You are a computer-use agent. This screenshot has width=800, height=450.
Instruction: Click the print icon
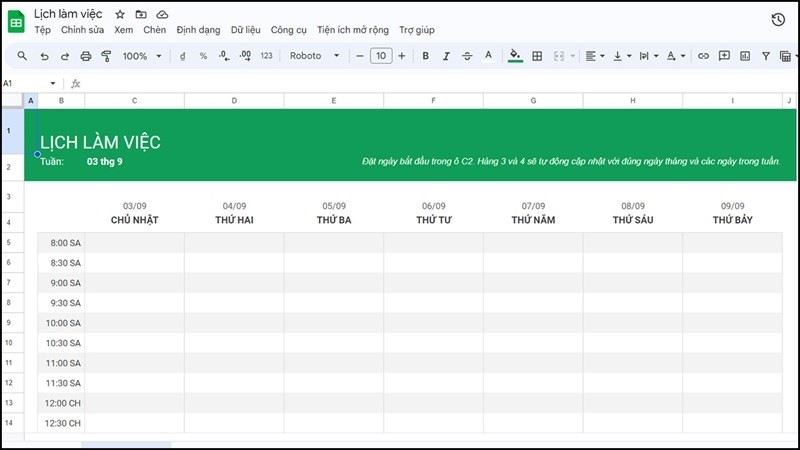click(85, 56)
